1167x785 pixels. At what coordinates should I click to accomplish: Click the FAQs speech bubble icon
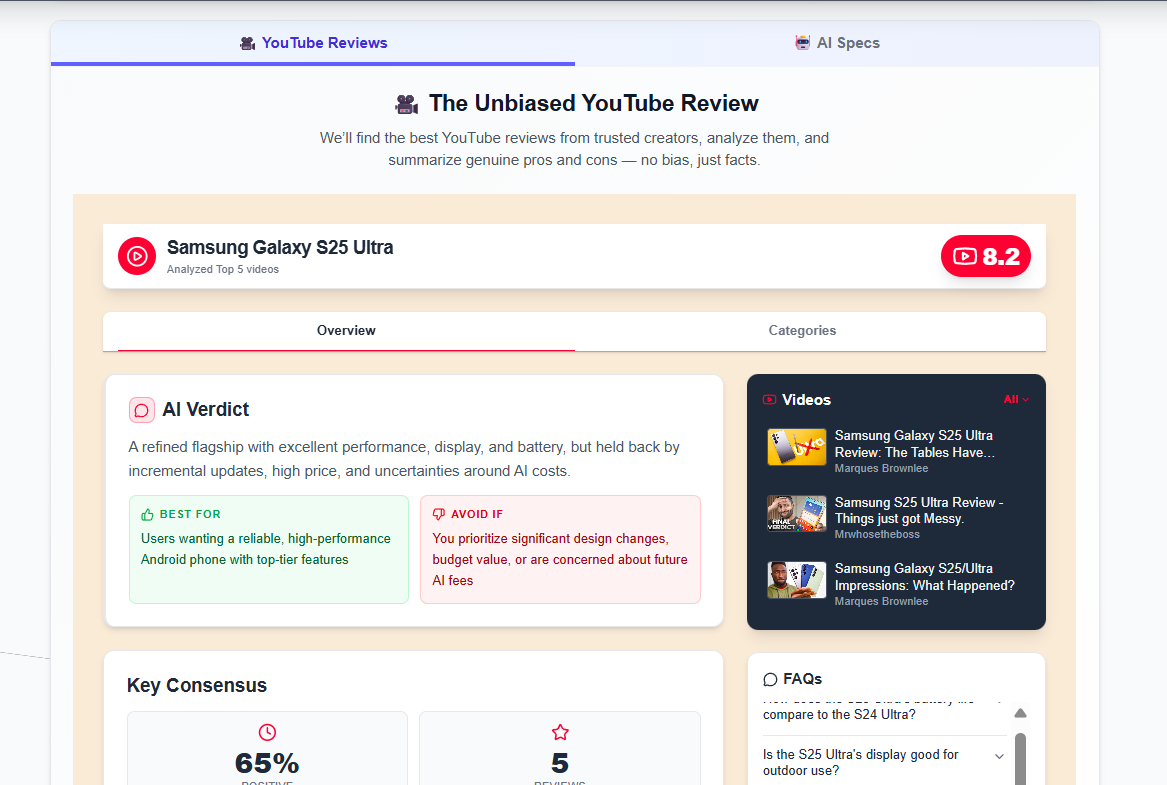(770, 679)
